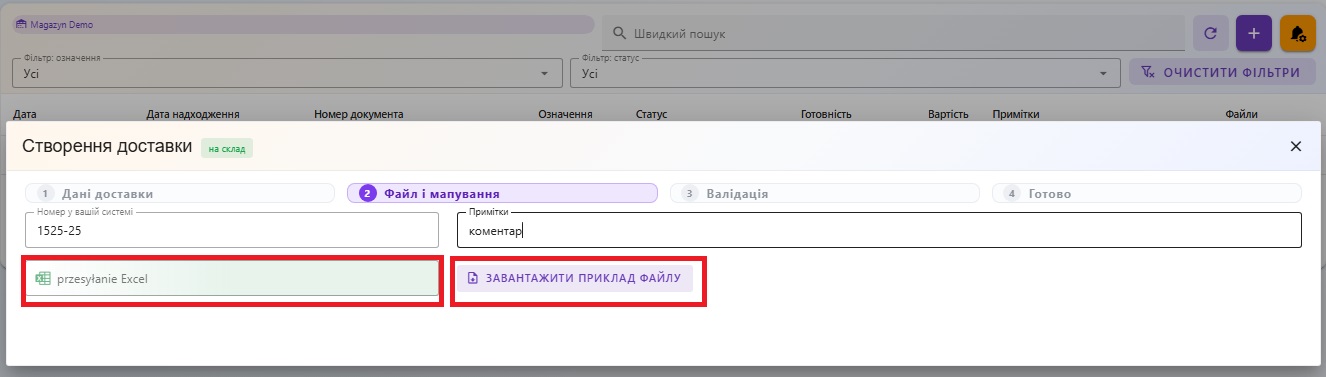Click Очистити фільтри button

pyautogui.click(x=1222, y=73)
